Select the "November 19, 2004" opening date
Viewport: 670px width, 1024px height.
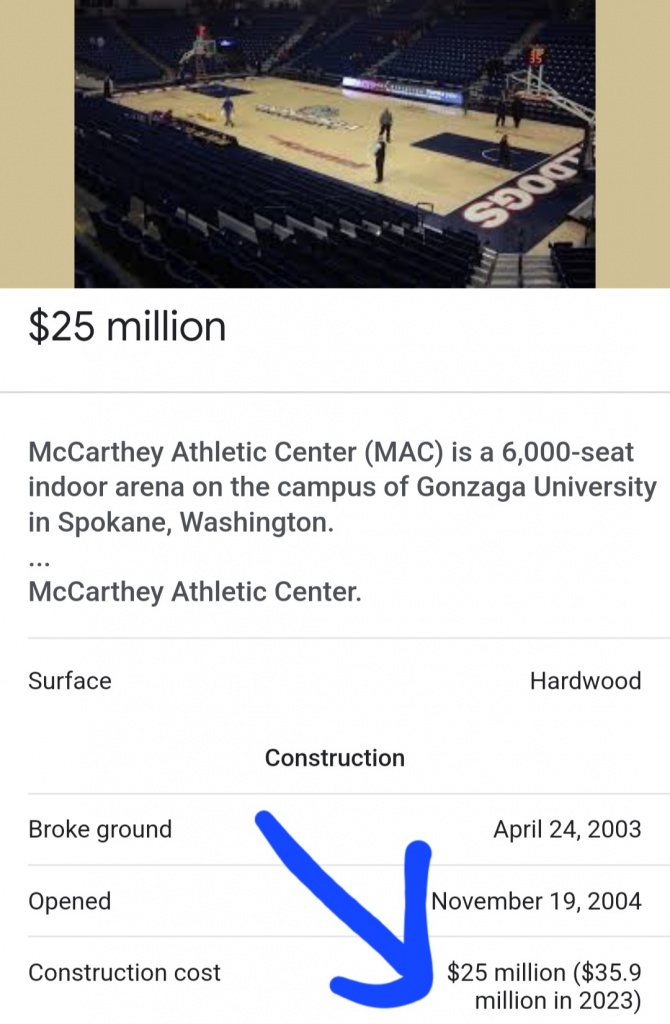pyautogui.click(x=537, y=901)
